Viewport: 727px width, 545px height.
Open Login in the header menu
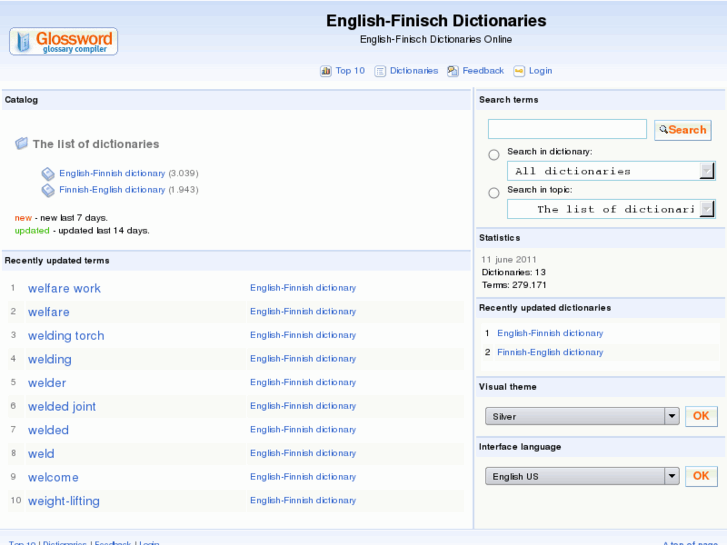point(541,71)
